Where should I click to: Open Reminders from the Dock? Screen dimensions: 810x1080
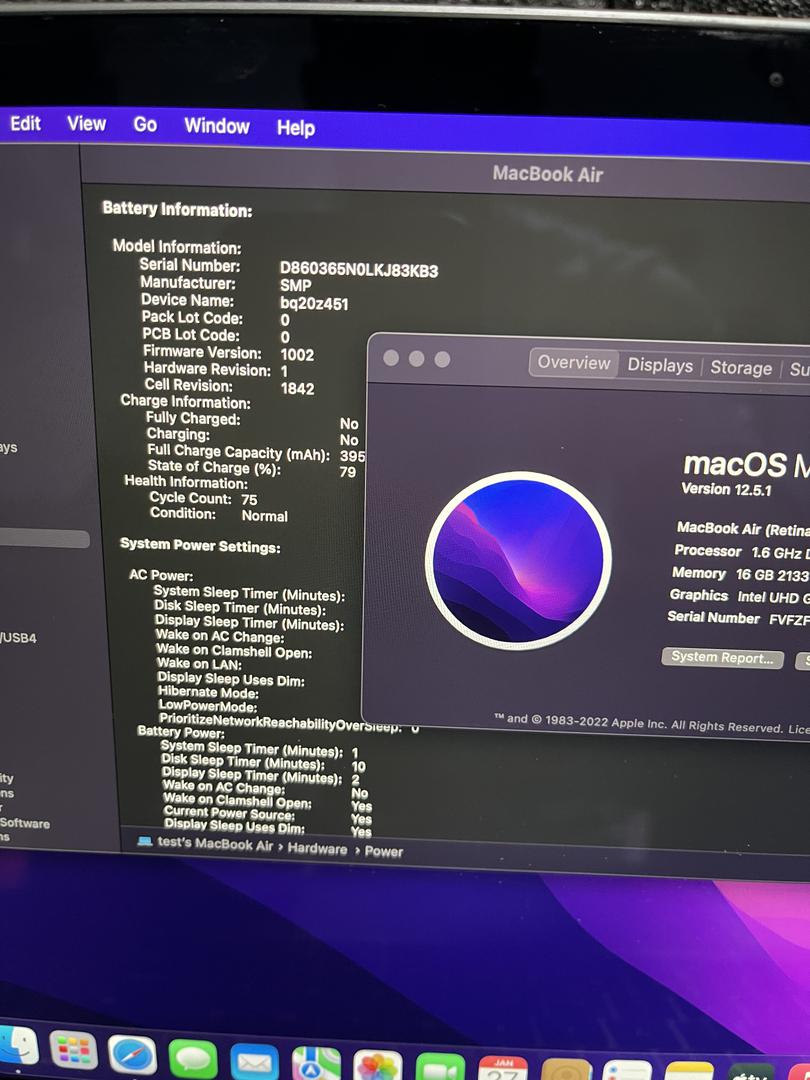click(x=627, y=1070)
